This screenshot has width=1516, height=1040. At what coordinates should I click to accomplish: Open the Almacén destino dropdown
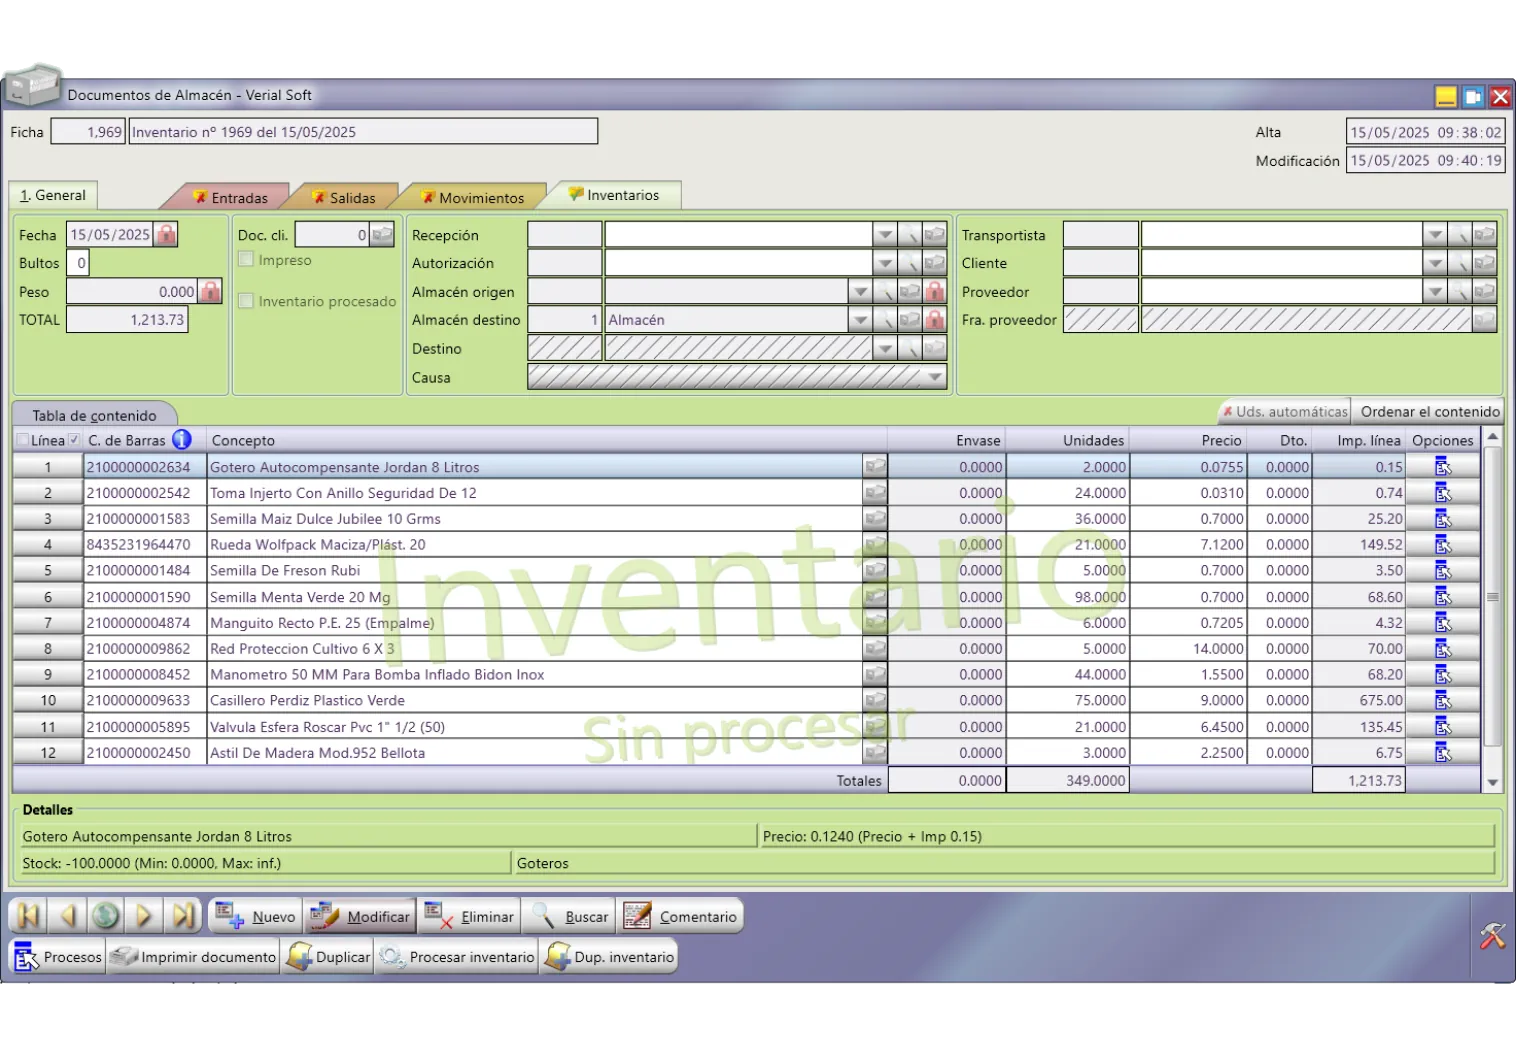[x=860, y=320]
